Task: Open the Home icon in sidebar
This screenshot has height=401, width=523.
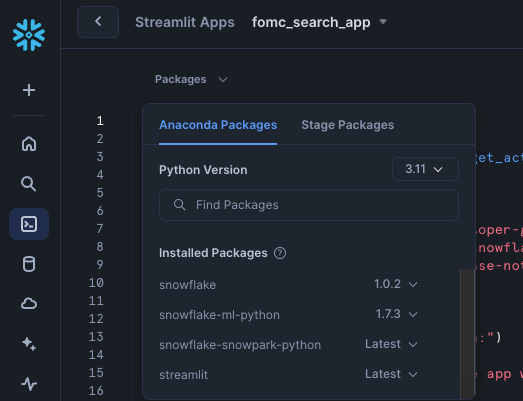Action: (29, 144)
